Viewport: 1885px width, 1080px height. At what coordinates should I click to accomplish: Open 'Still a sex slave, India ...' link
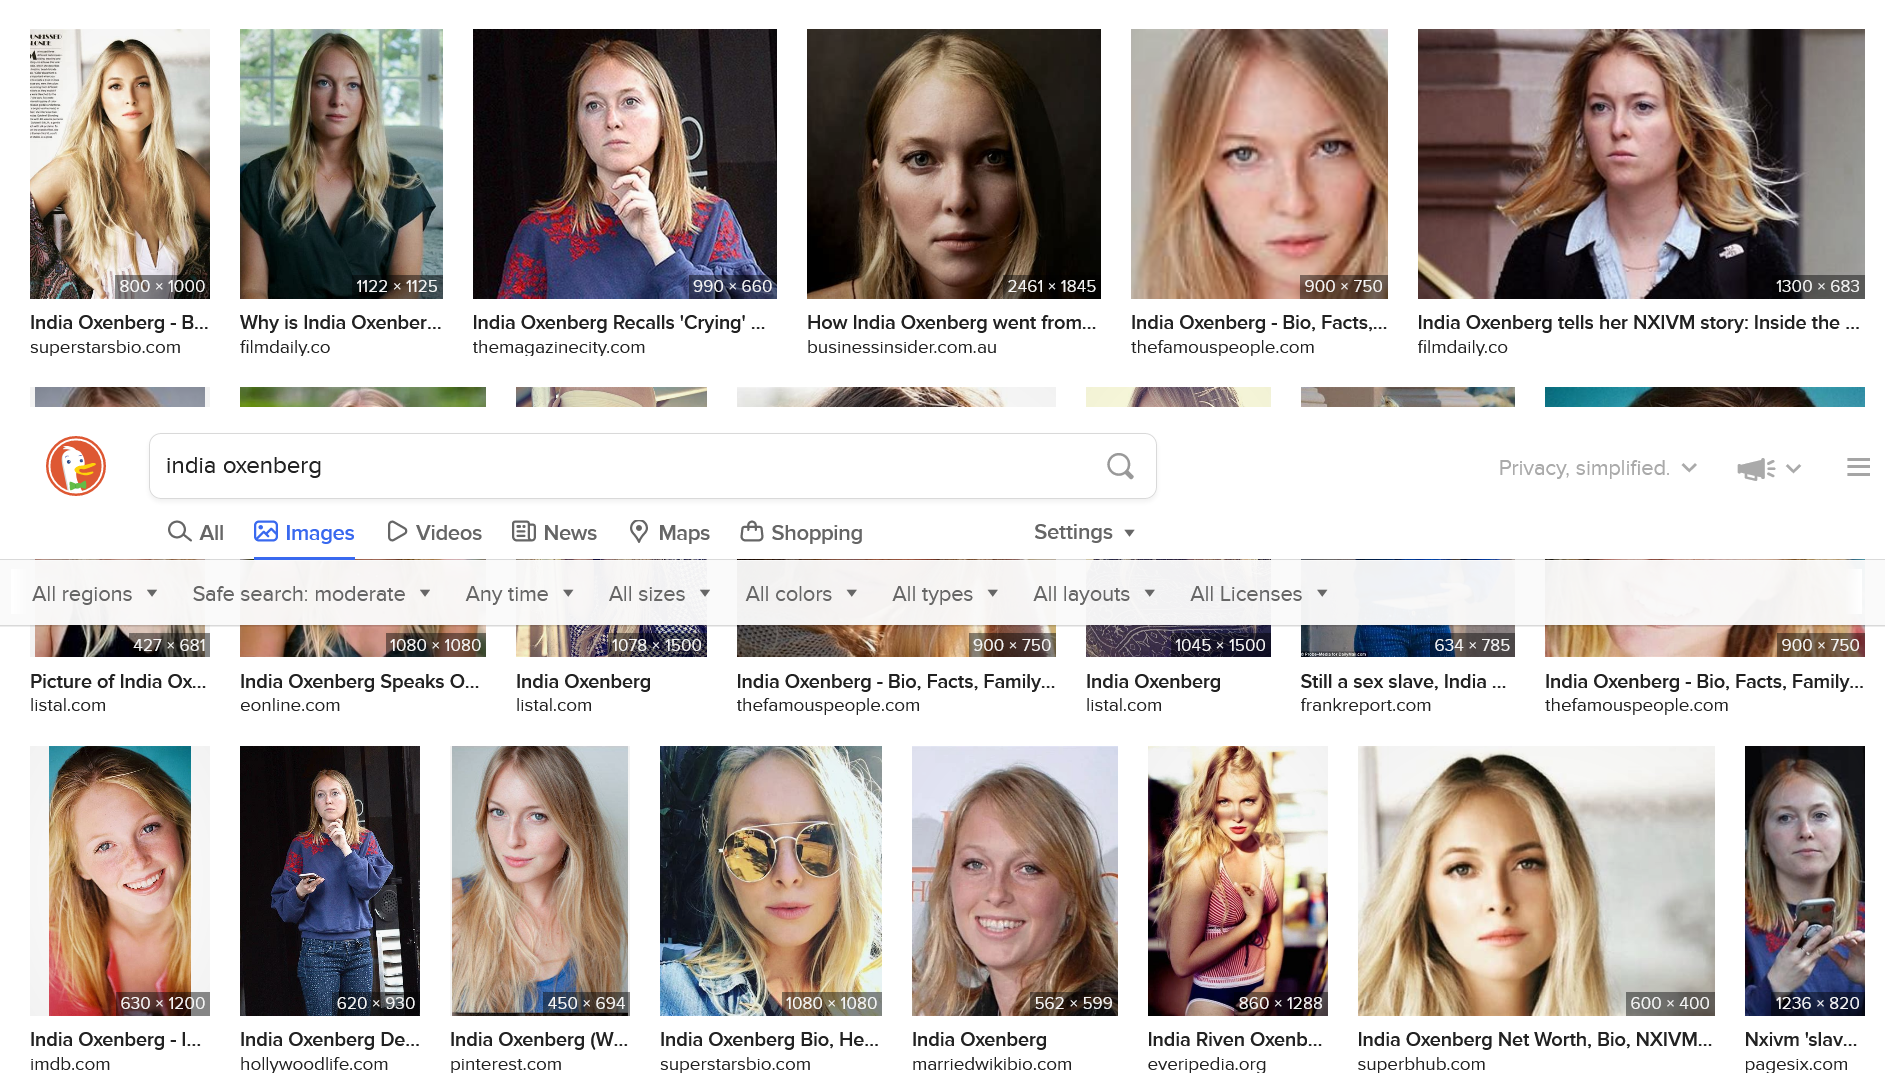click(1403, 681)
